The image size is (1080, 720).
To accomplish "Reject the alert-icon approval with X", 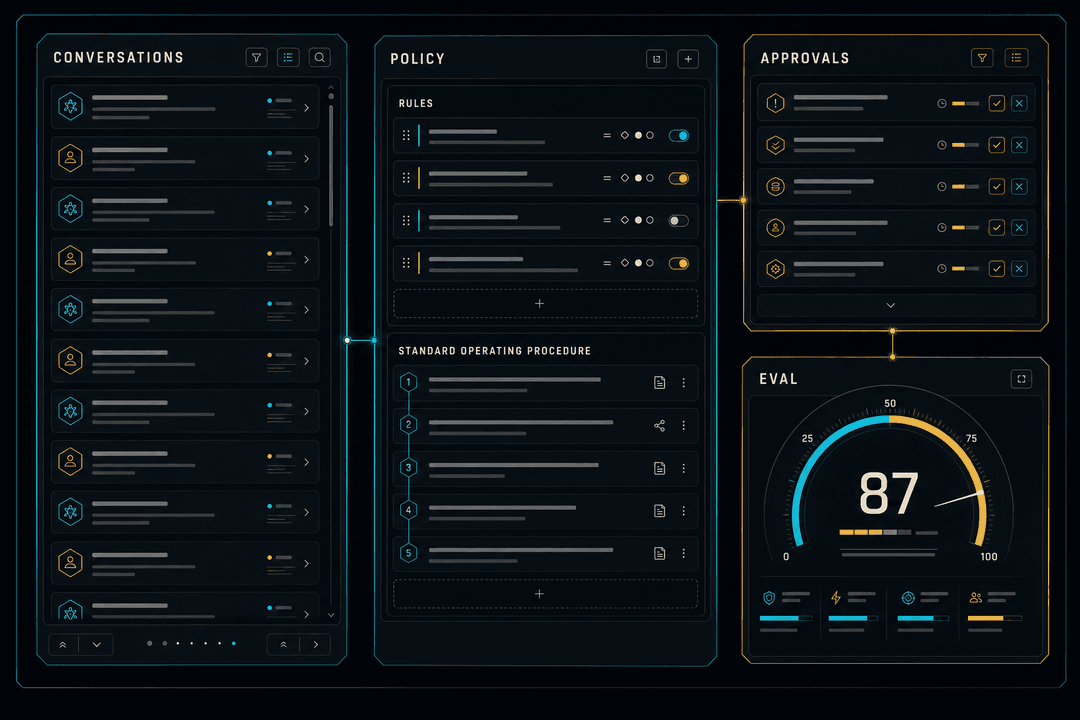I will point(1019,103).
